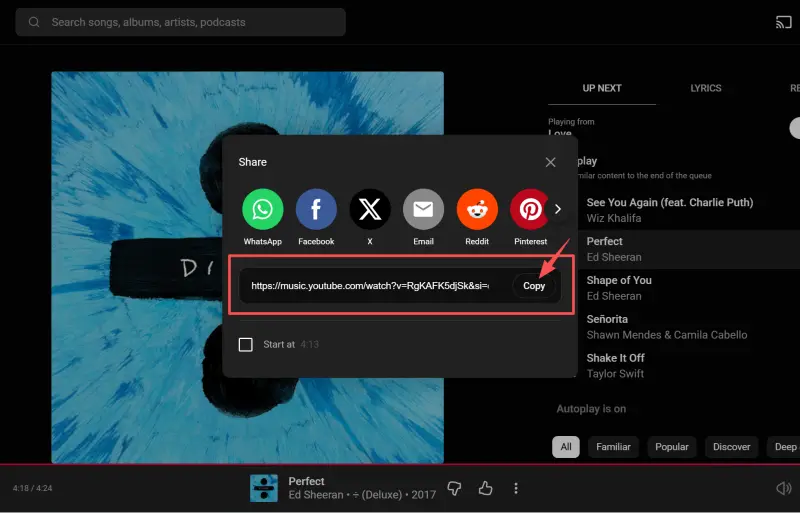
Task: Open the three-dot player menu
Action: (516, 488)
